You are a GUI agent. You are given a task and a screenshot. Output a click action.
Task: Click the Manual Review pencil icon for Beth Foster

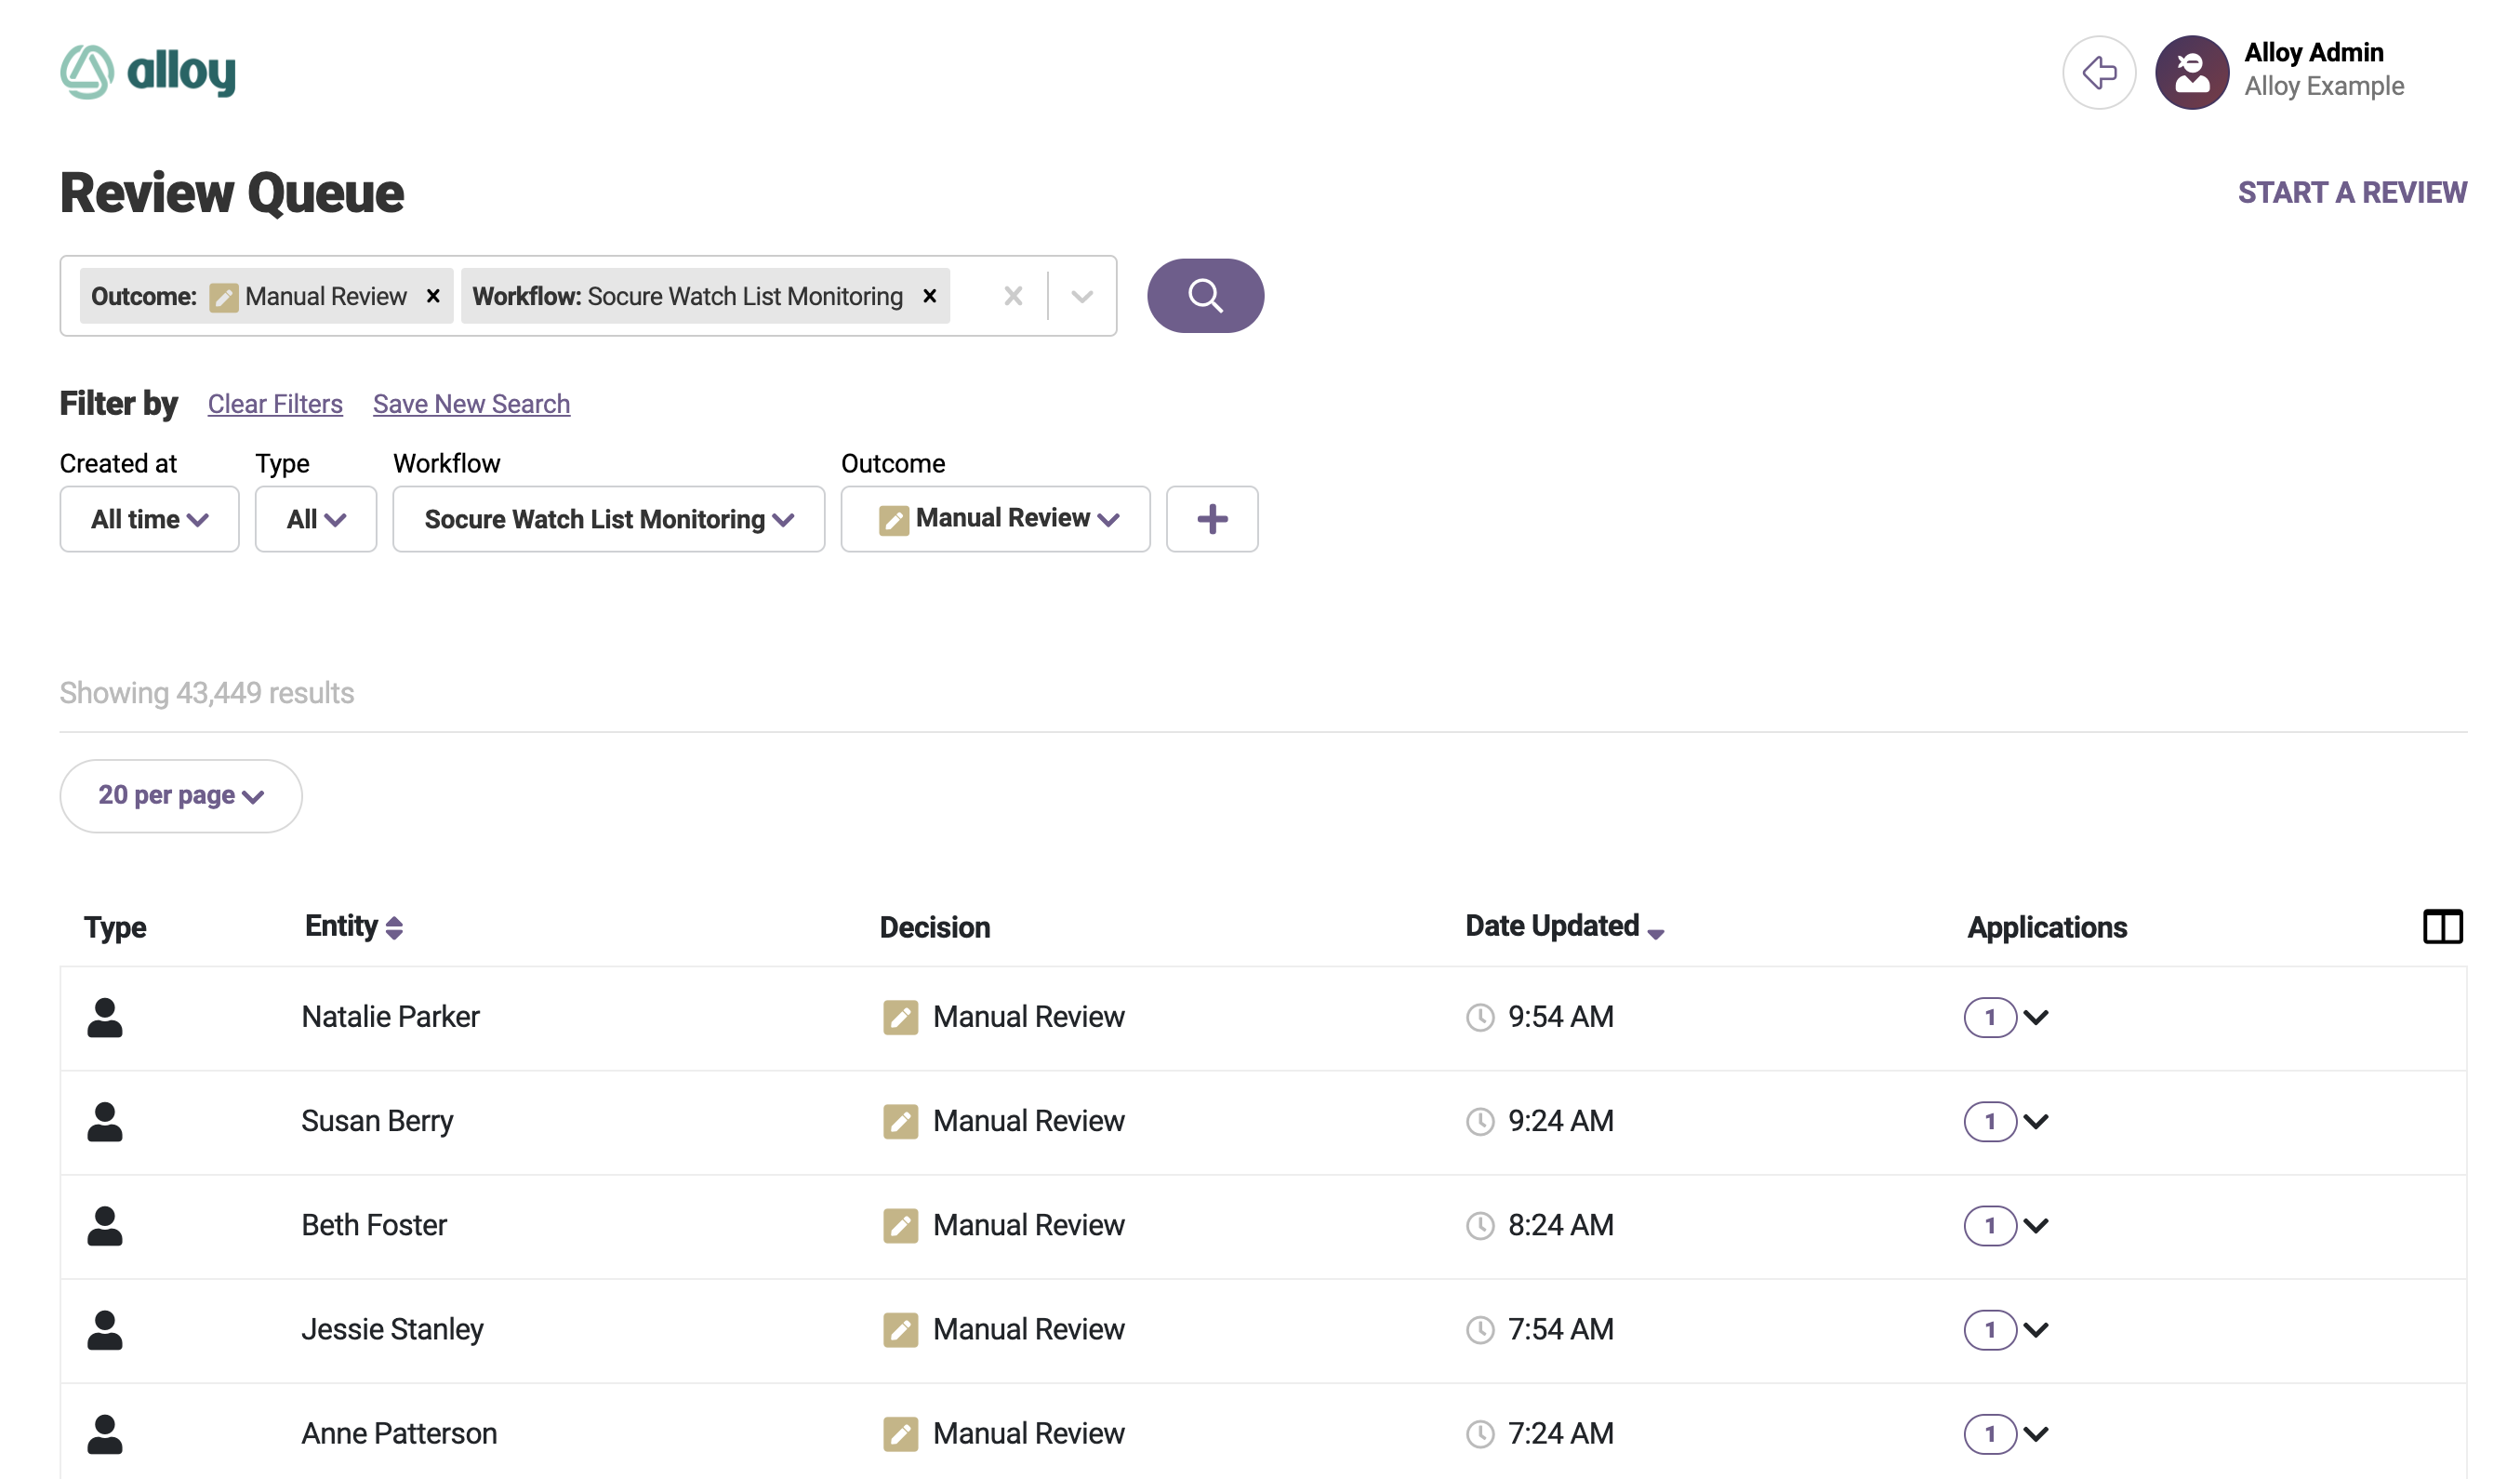point(900,1226)
